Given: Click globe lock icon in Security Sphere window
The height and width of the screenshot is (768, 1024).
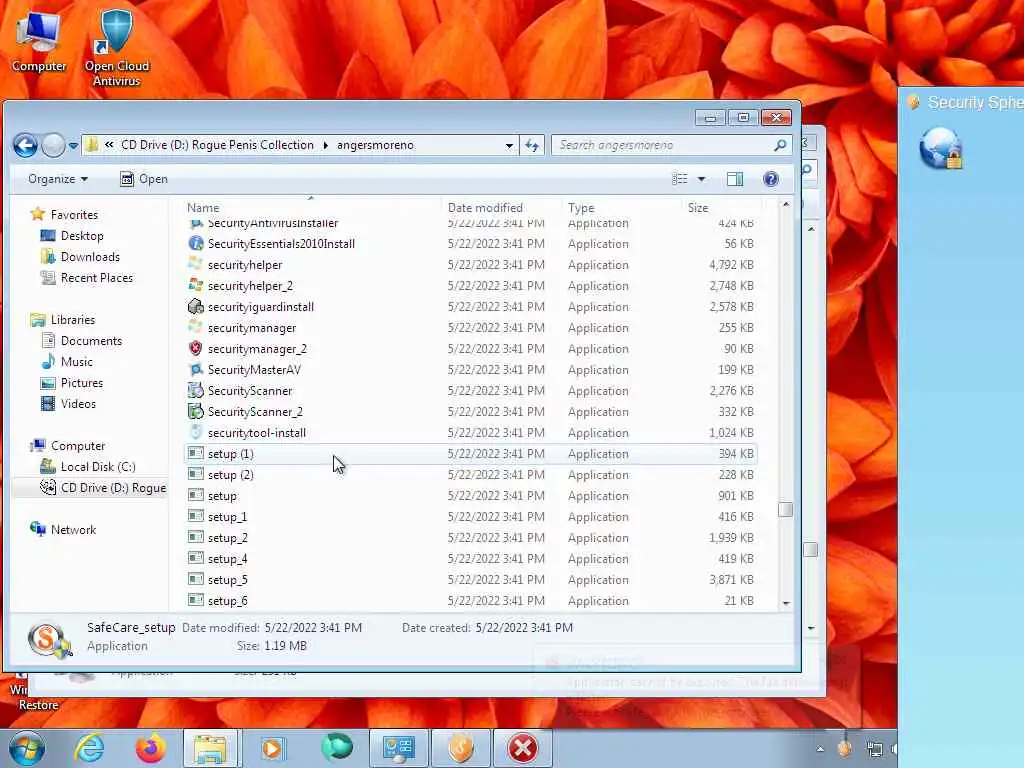Looking at the screenshot, I should click(x=940, y=149).
